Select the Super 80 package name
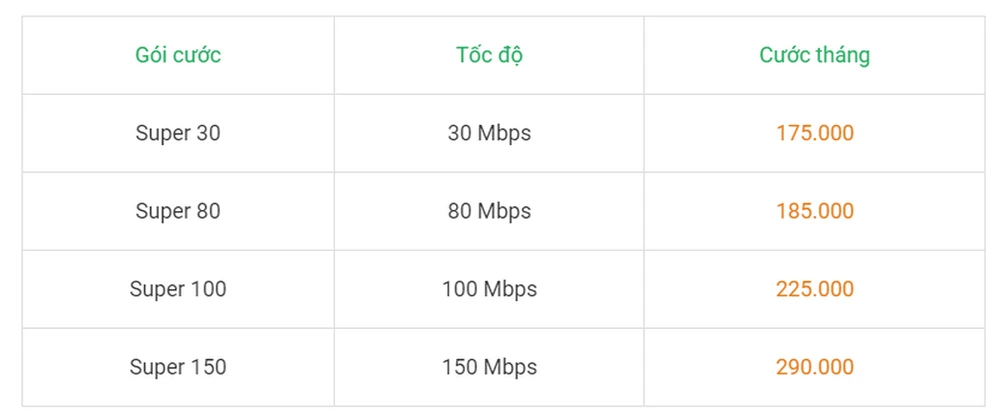The image size is (1000, 420). [x=178, y=211]
